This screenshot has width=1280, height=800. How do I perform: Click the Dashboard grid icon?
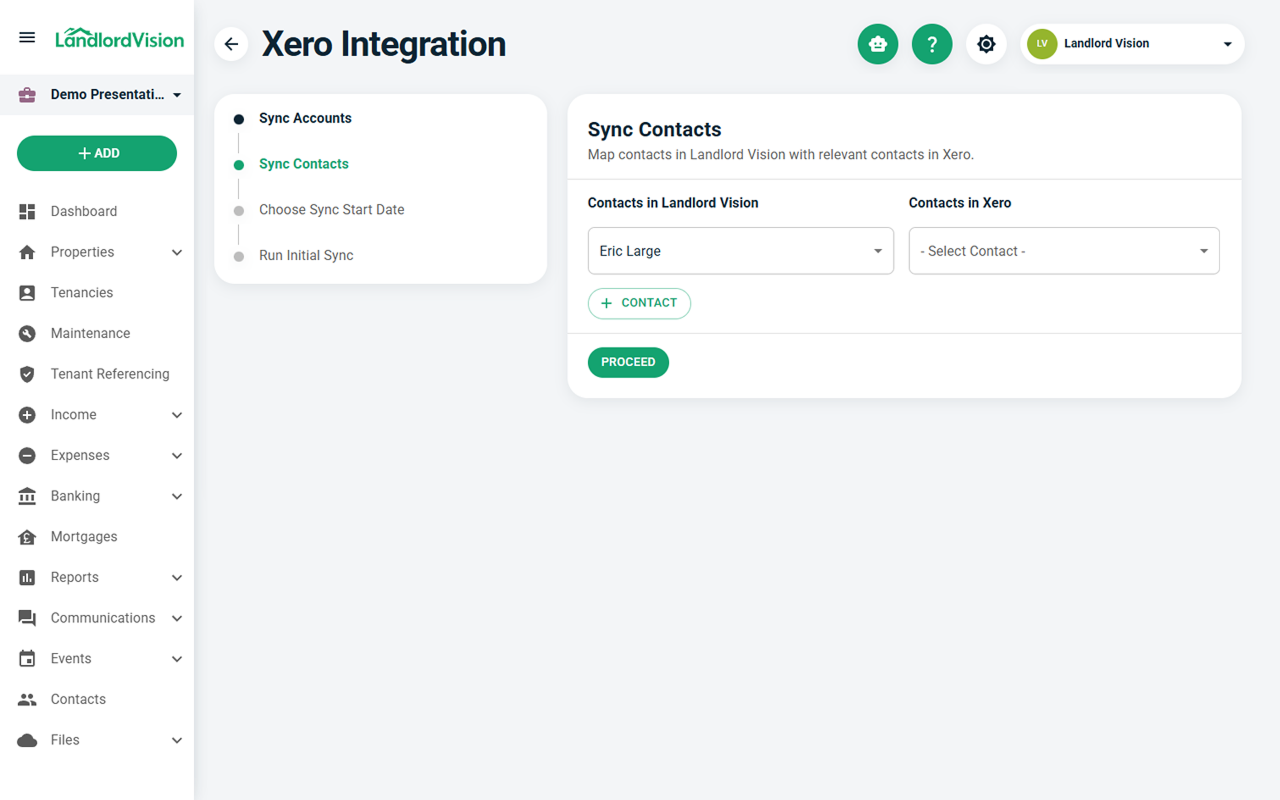(x=27, y=211)
